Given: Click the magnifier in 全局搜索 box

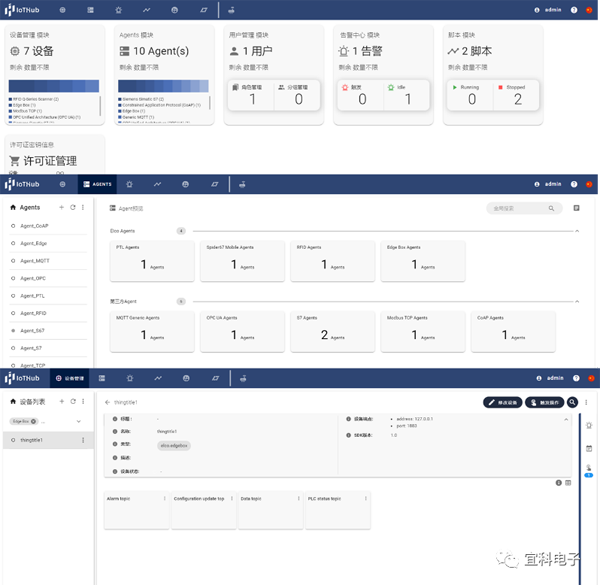Looking at the screenshot, I should pyautogui.click(x=551, y=209).
